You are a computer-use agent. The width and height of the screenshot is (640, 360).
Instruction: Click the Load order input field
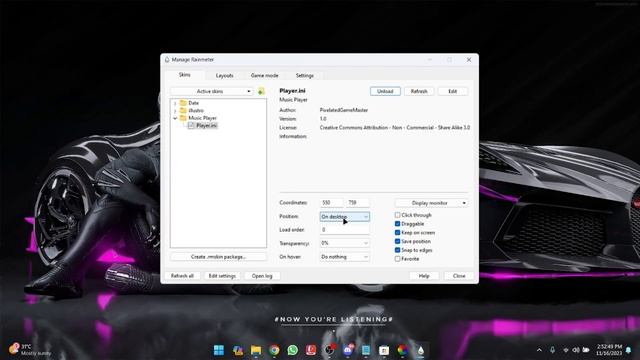pos(344,230)
